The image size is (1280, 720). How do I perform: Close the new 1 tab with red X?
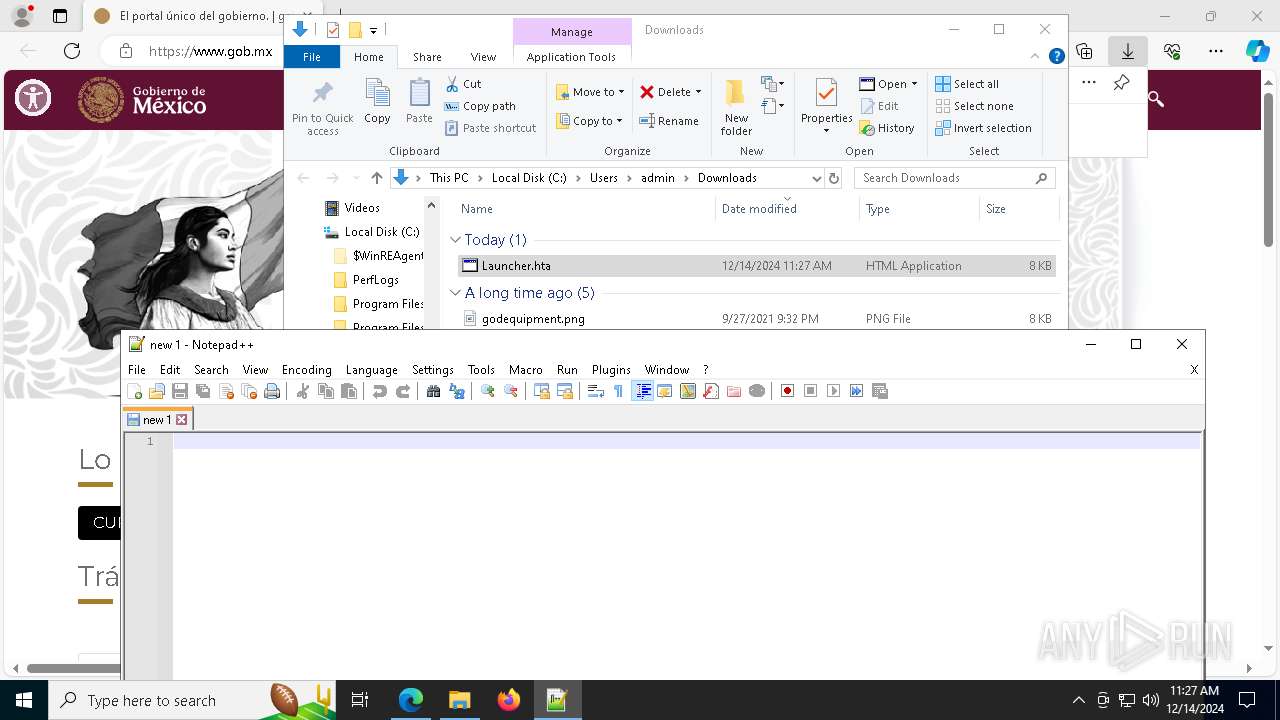coord(181,420)
